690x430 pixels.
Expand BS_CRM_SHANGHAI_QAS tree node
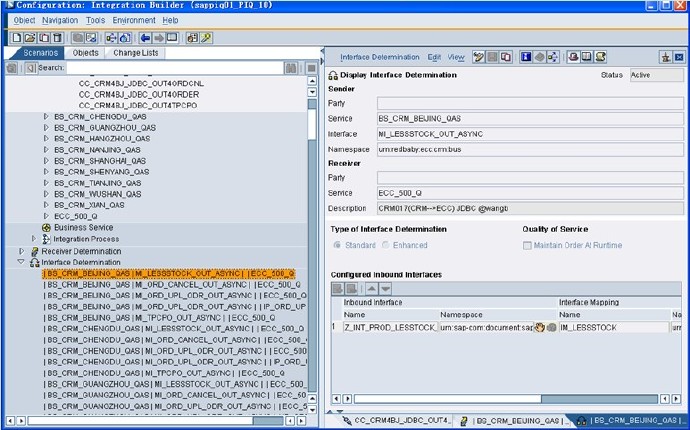point(46,161)
